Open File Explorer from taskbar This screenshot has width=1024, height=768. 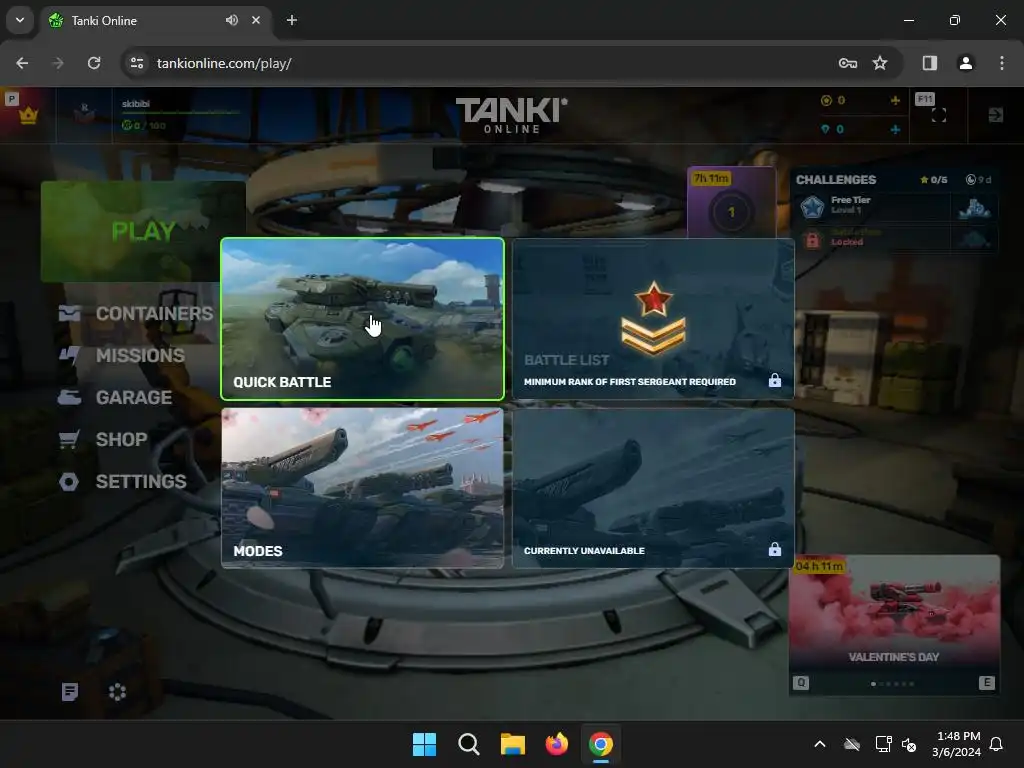tap(513, 744)
